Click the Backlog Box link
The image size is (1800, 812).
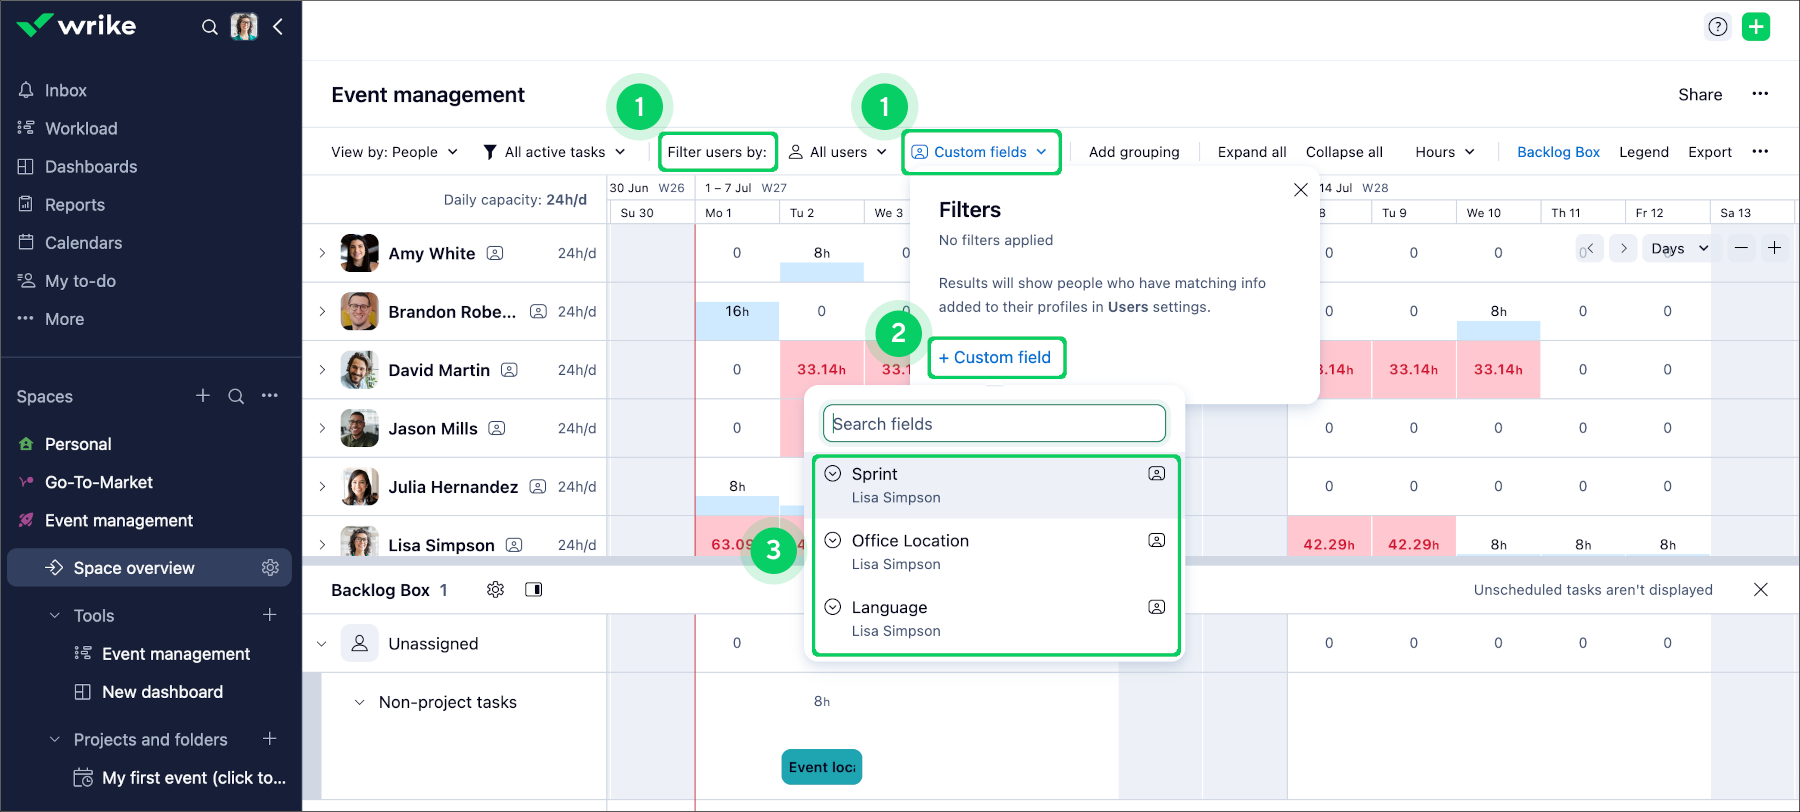(x=1558, y=152)
